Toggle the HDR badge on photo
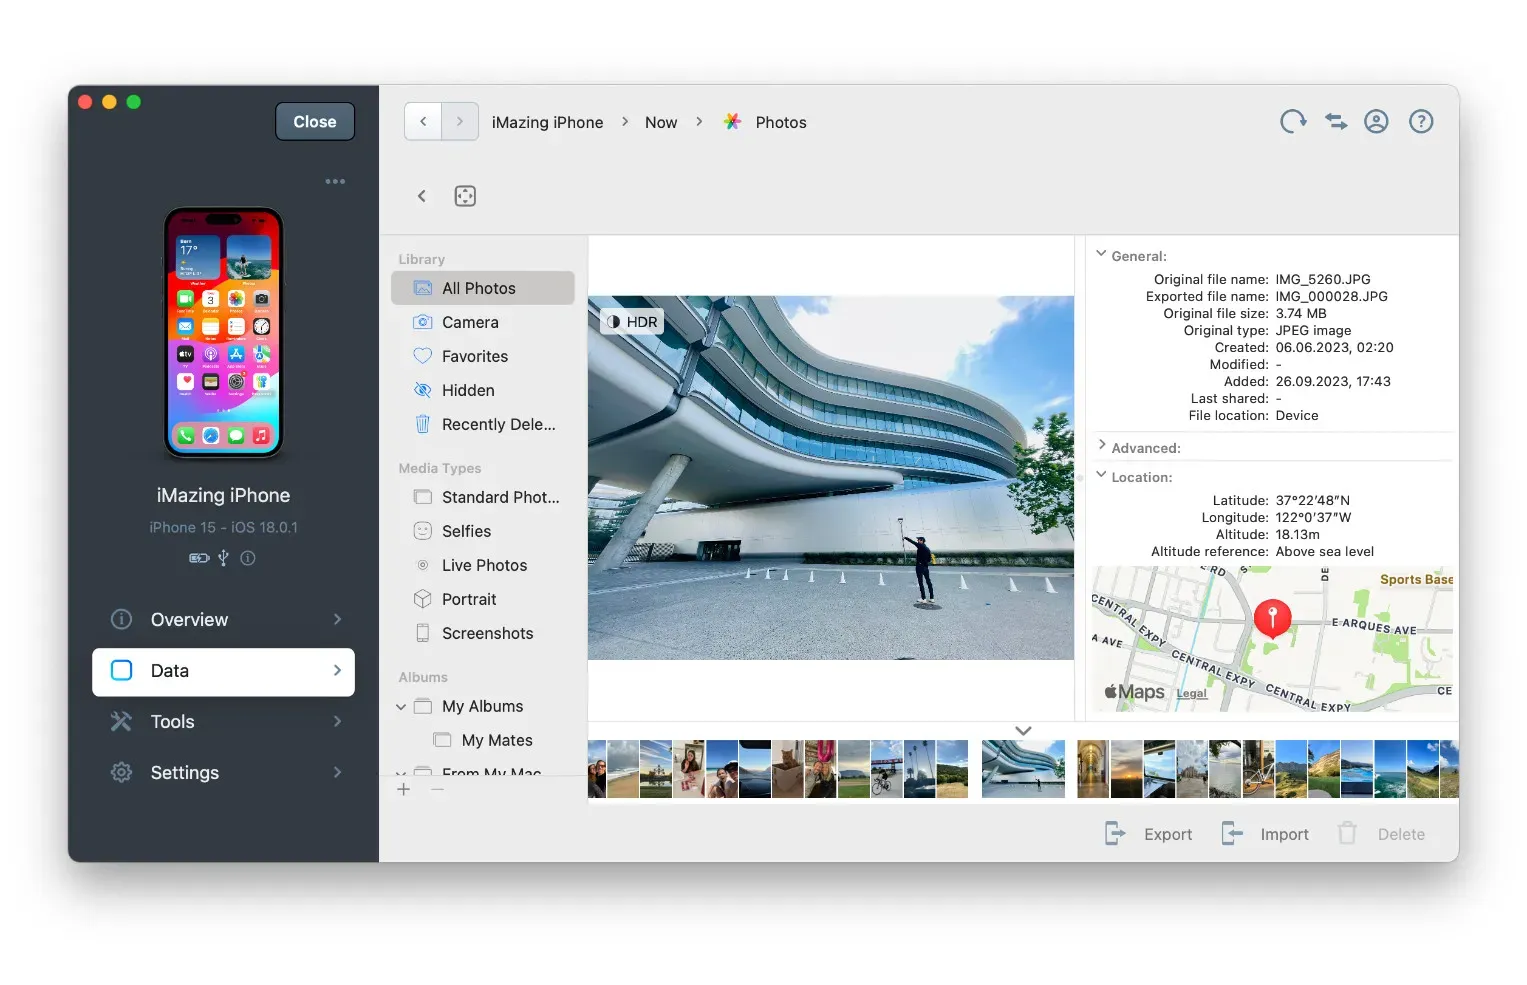 [632, 322]
